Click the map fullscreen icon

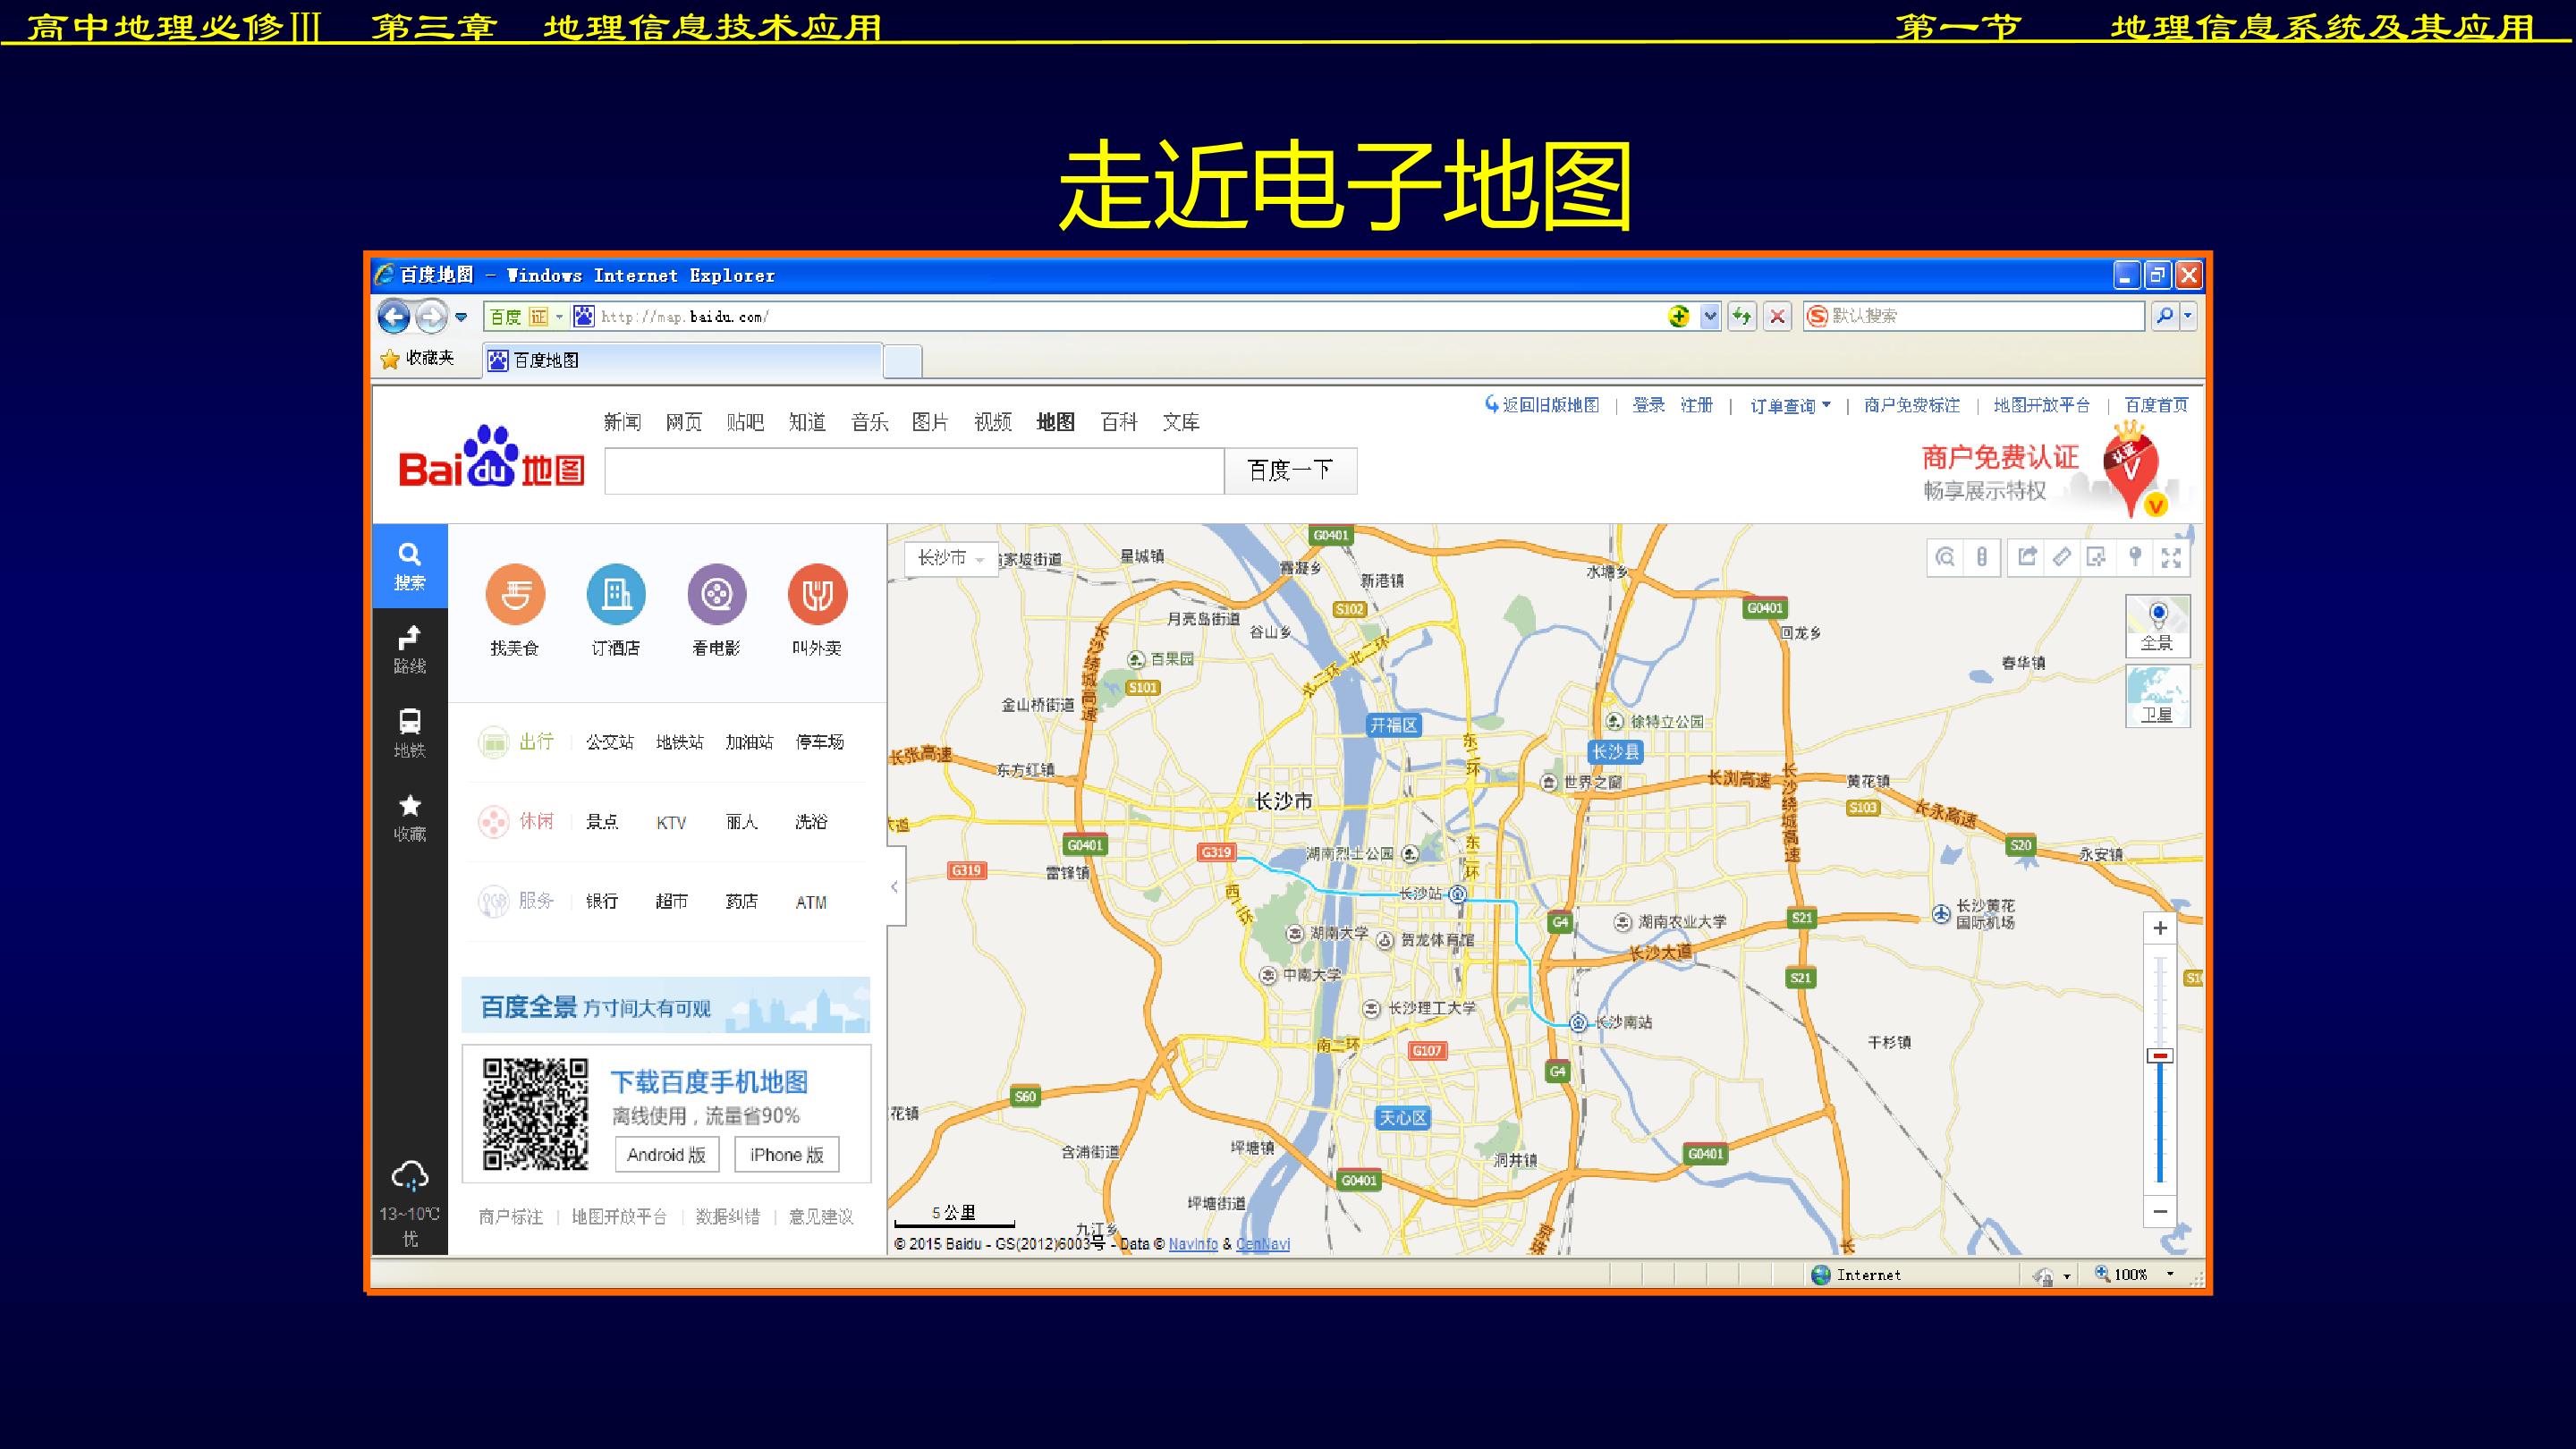pos(2171,557)
